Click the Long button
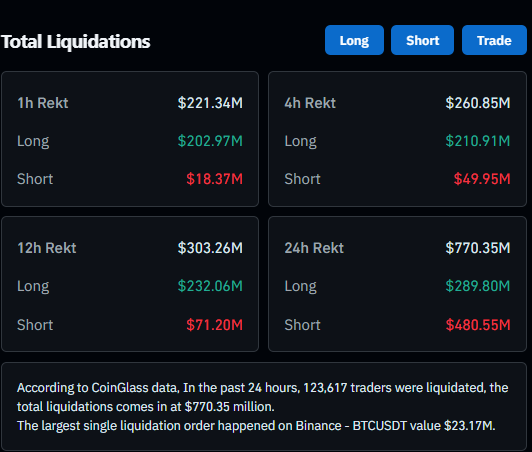This screenshot has width=532, height=452. point(354,40)
